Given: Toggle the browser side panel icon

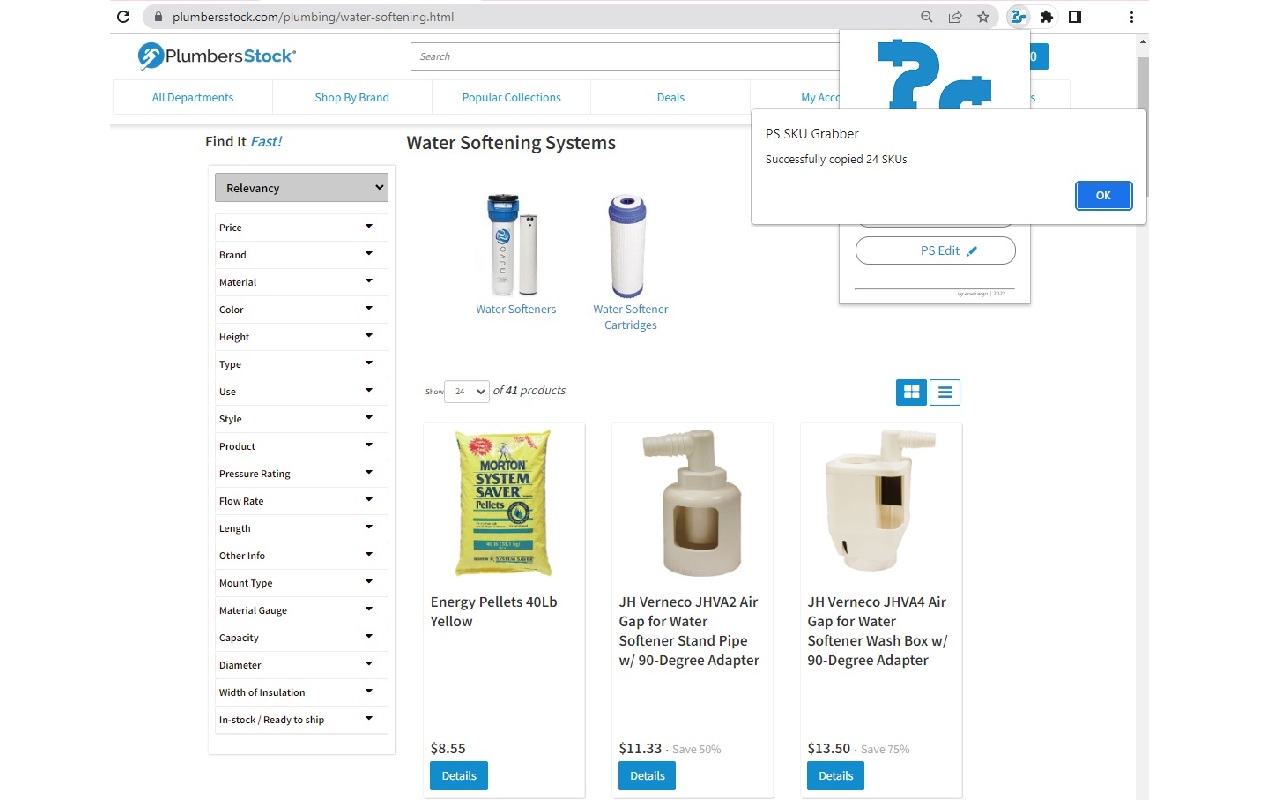Looking at the screenshot, I should coord(1075,17).
